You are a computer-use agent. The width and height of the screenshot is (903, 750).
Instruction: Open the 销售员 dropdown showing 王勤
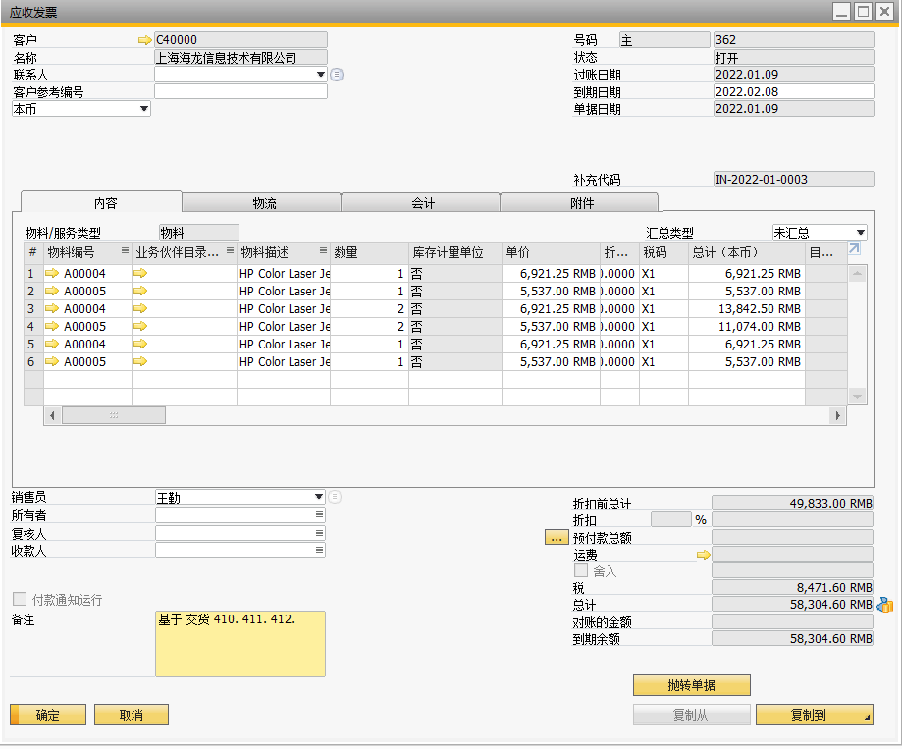tap(319, 497)
